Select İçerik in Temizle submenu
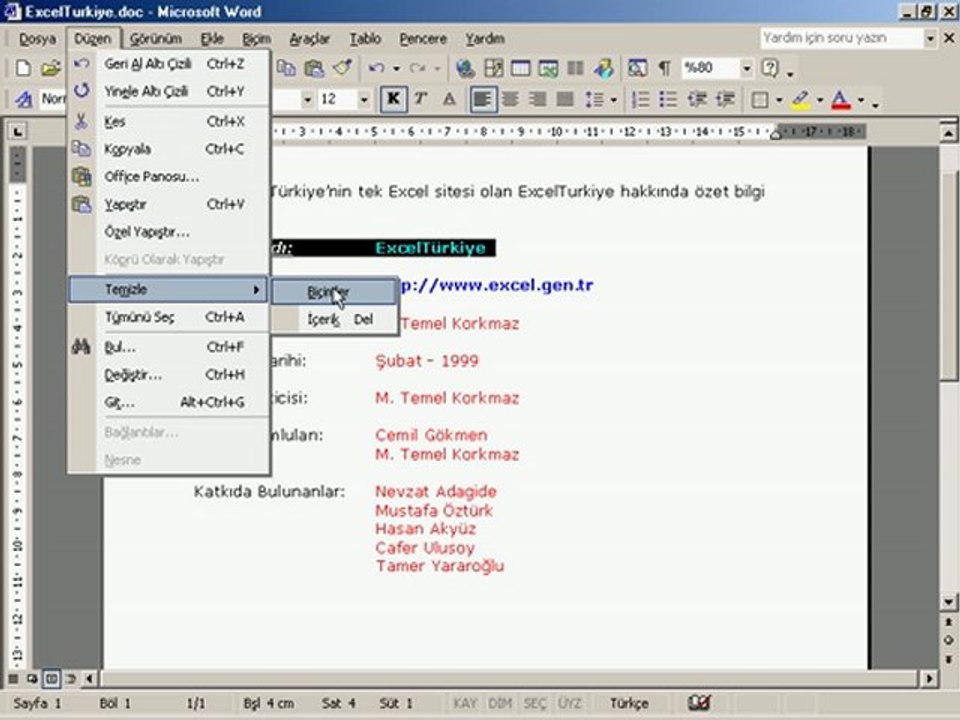 pyautogui.click(x=334, y=319)
